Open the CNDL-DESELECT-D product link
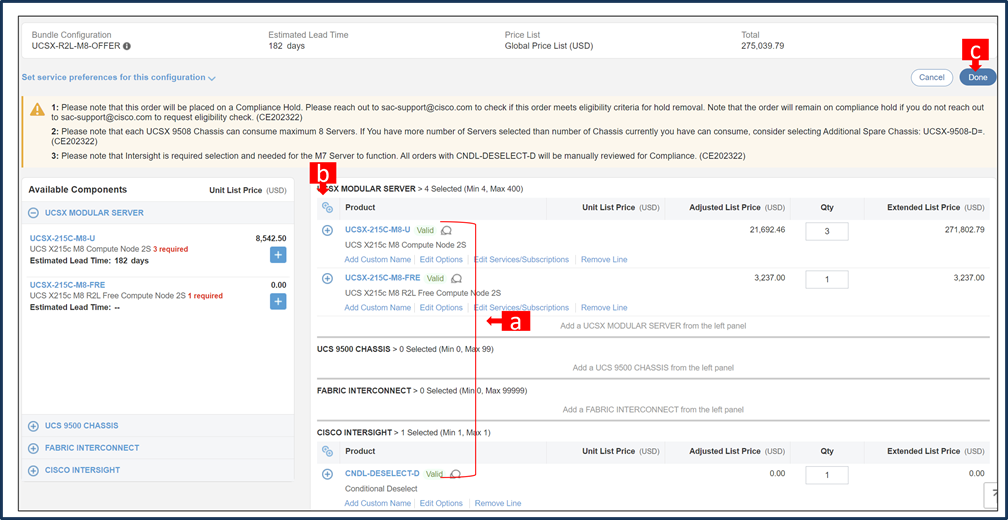The image size is (1008, 520). 382,473
